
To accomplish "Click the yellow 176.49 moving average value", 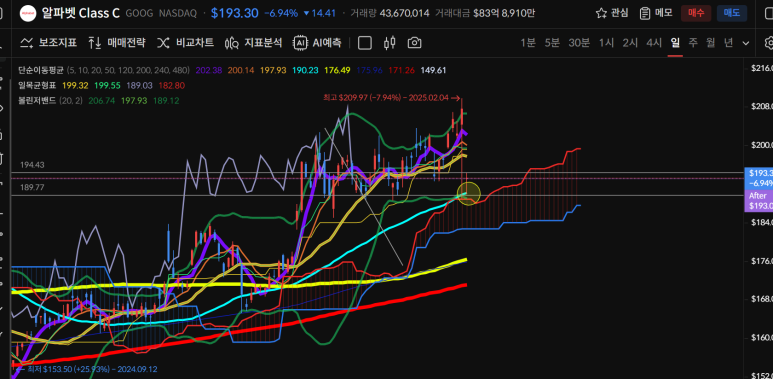I will [337, 70].
